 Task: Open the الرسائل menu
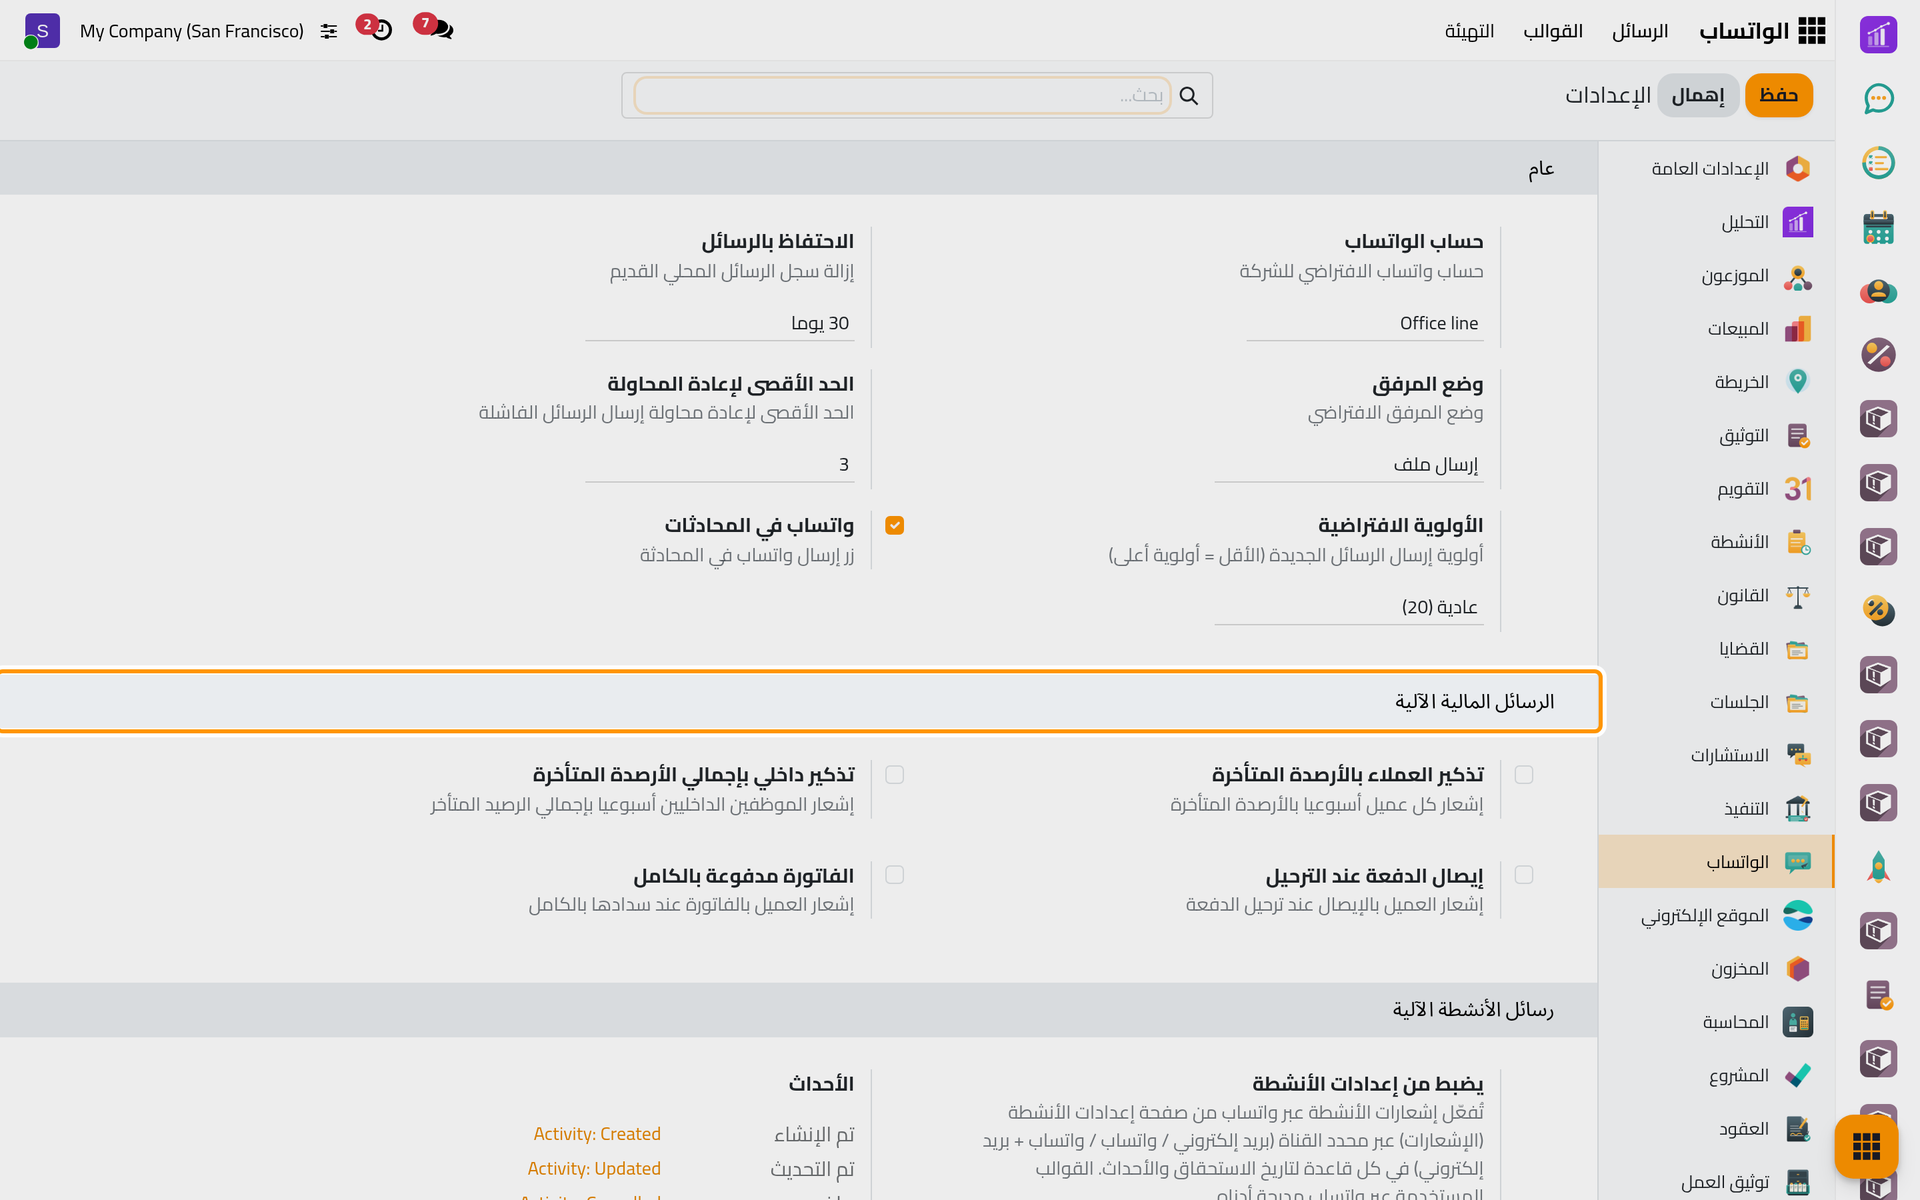pos(1640,31)
